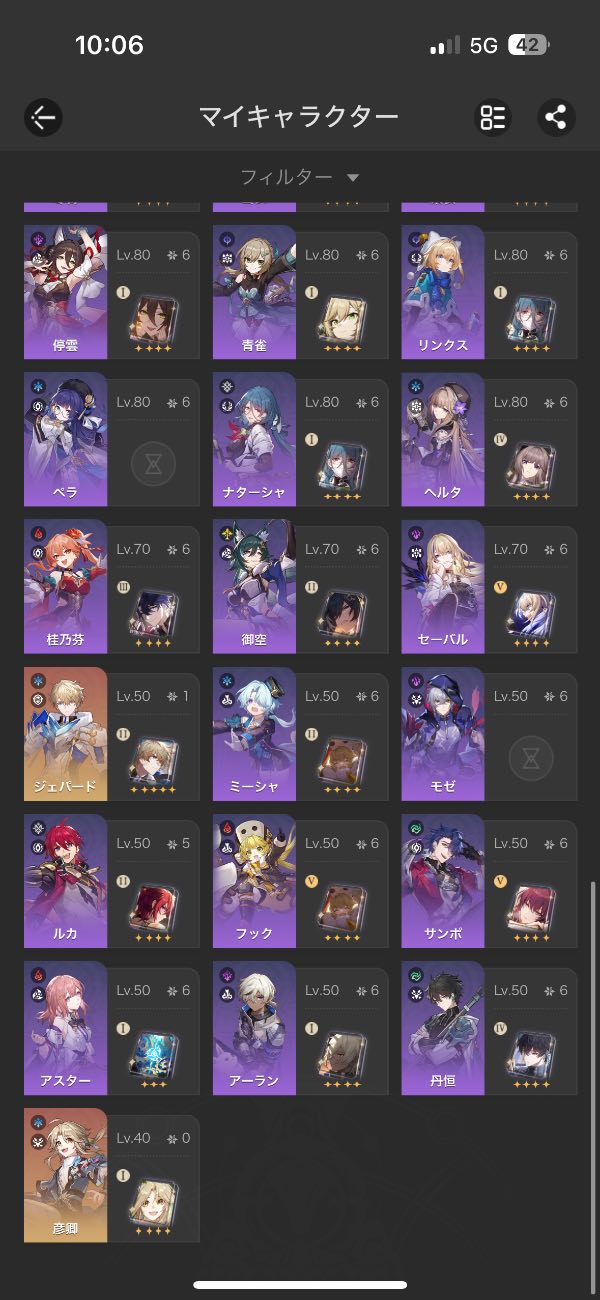
Task: Select ミーシャ character portrait
Action: pyautogui.click(x=254, y=733)
